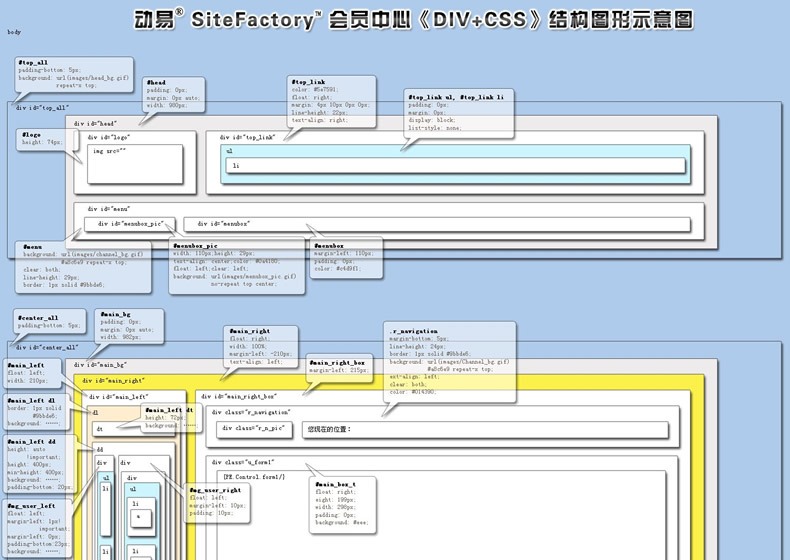The image size is (790, 560).
Task: Click the #menu callout with channel_bg.gif
Action: pos(83,267)
